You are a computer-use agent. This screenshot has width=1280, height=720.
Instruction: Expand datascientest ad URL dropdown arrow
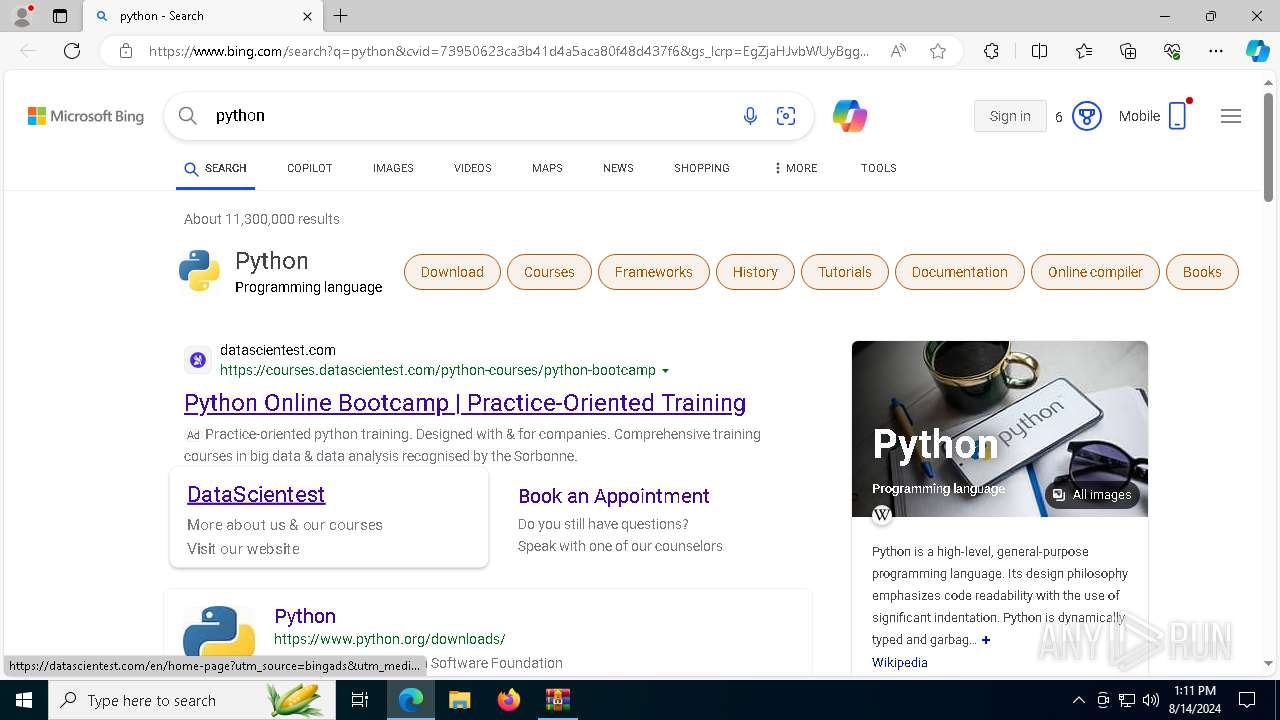click(666, 371)
